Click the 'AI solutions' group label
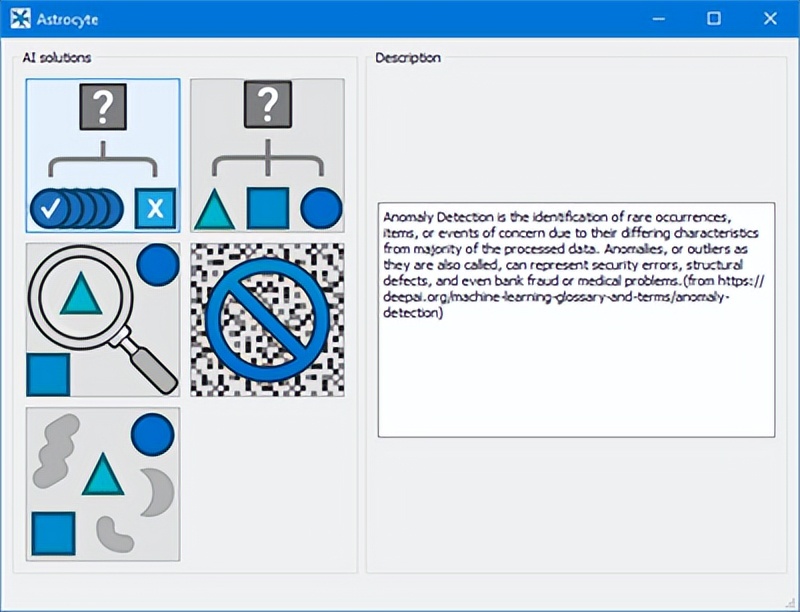800x612 pixels. coord(57,58)
